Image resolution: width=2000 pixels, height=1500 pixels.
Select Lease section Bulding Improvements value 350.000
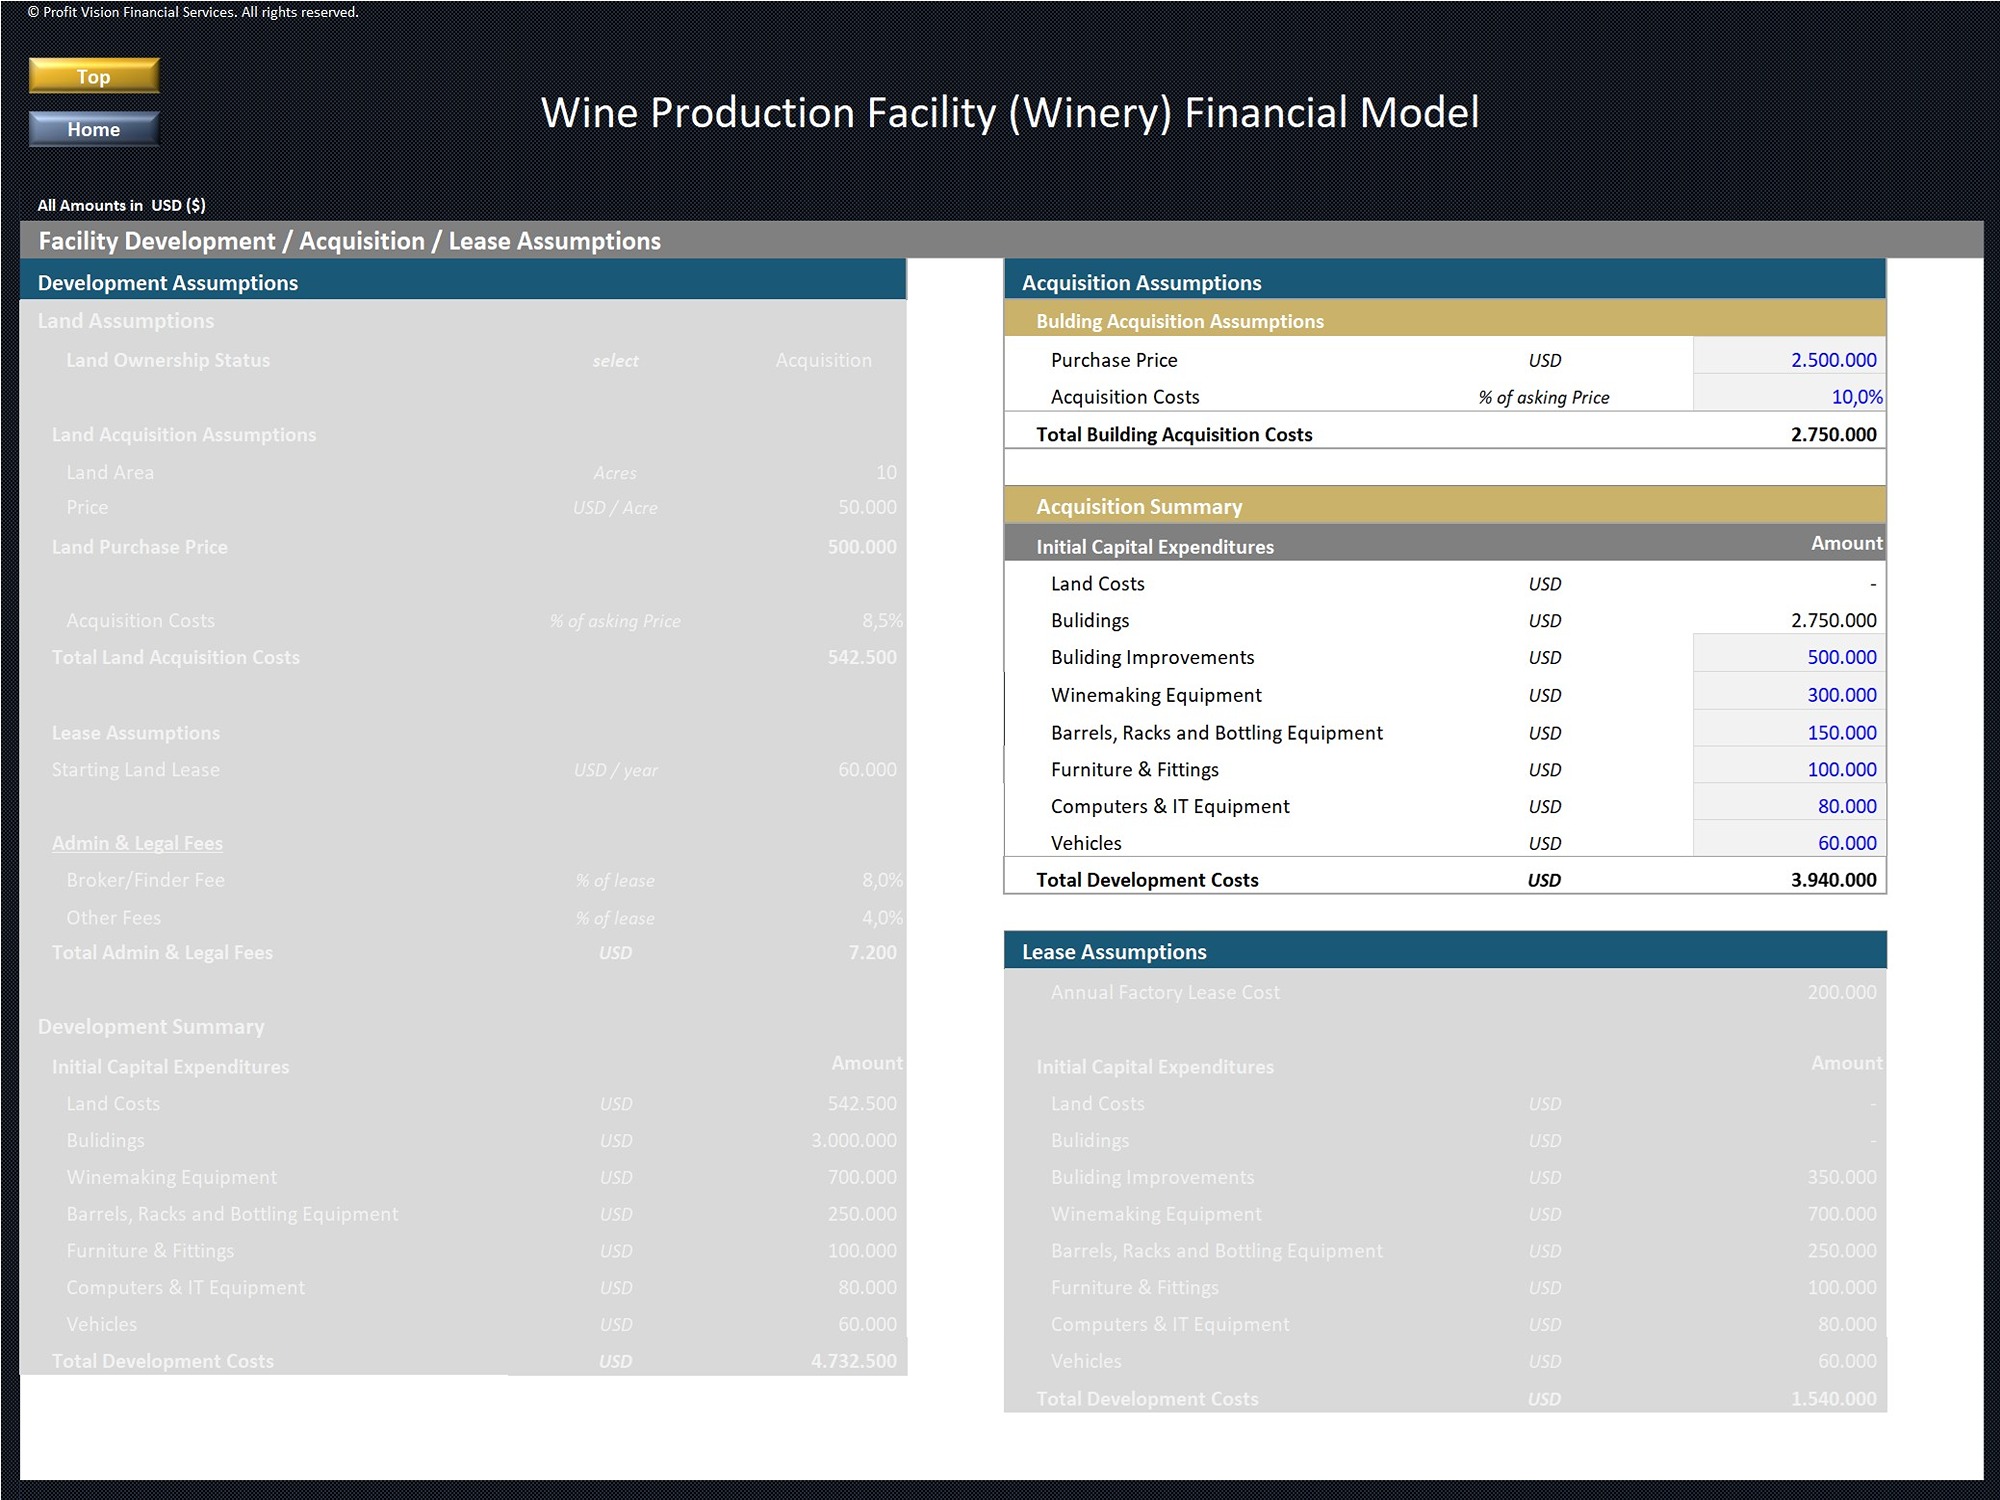click(1842, 1178)
